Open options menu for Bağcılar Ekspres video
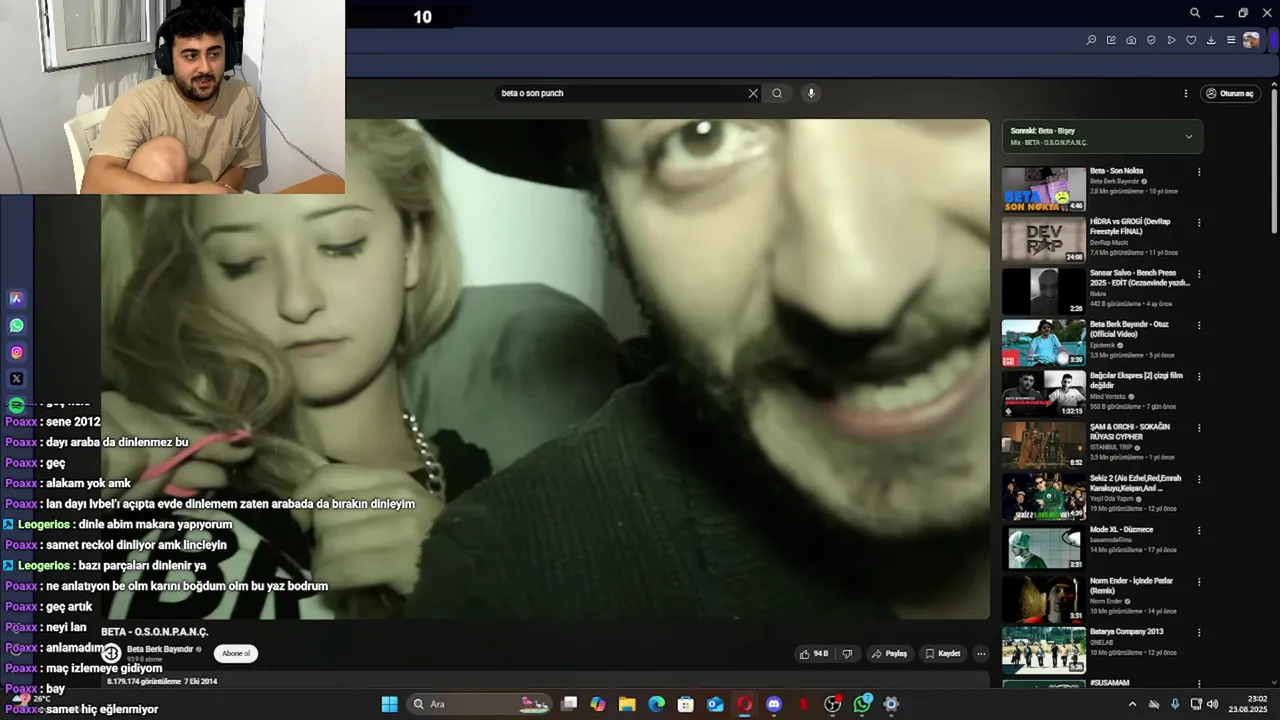1280x720 pixels. [1199, 377]
